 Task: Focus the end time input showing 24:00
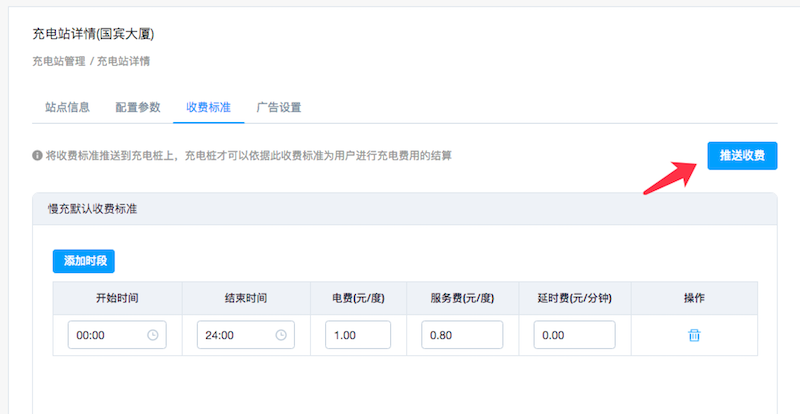point(235,336)
